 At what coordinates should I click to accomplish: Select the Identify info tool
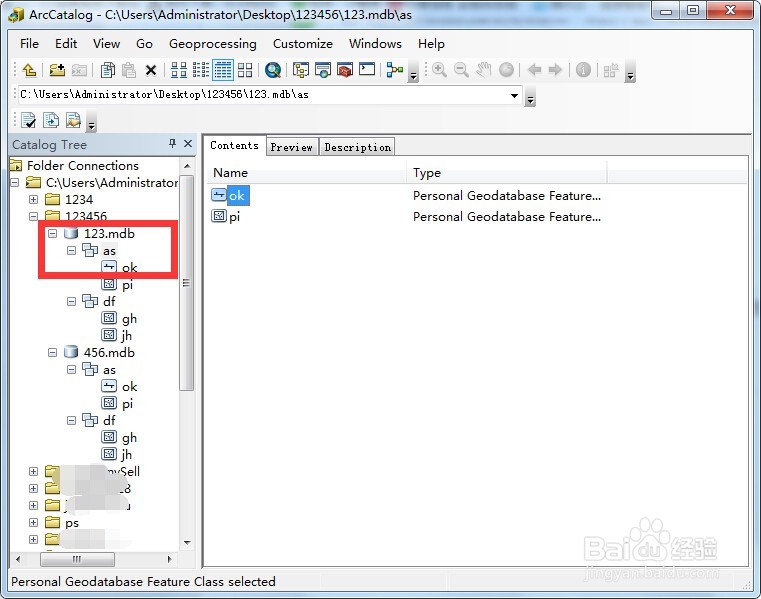tap(583, 70)
